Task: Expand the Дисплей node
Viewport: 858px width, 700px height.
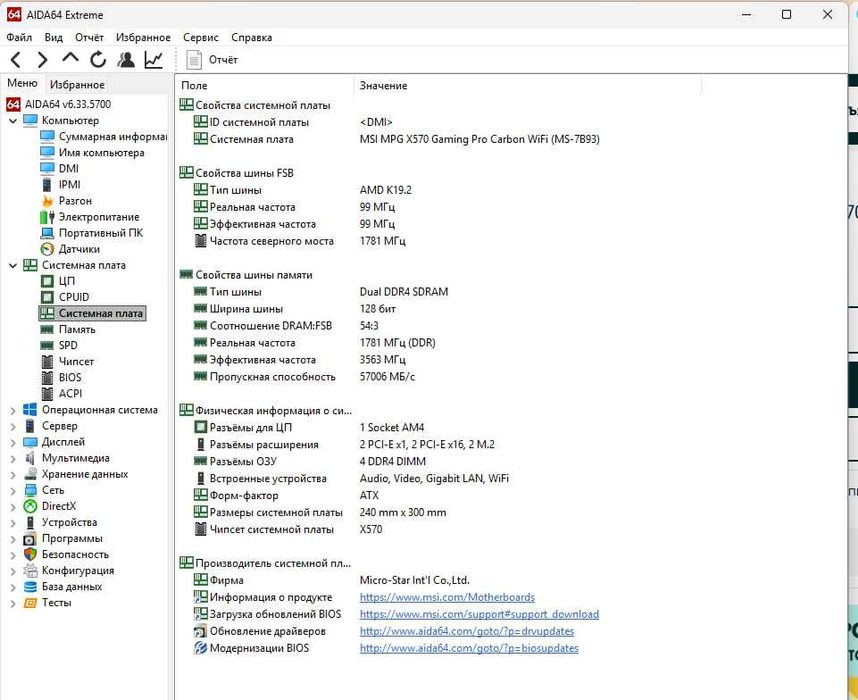Action: click(13, 442)
